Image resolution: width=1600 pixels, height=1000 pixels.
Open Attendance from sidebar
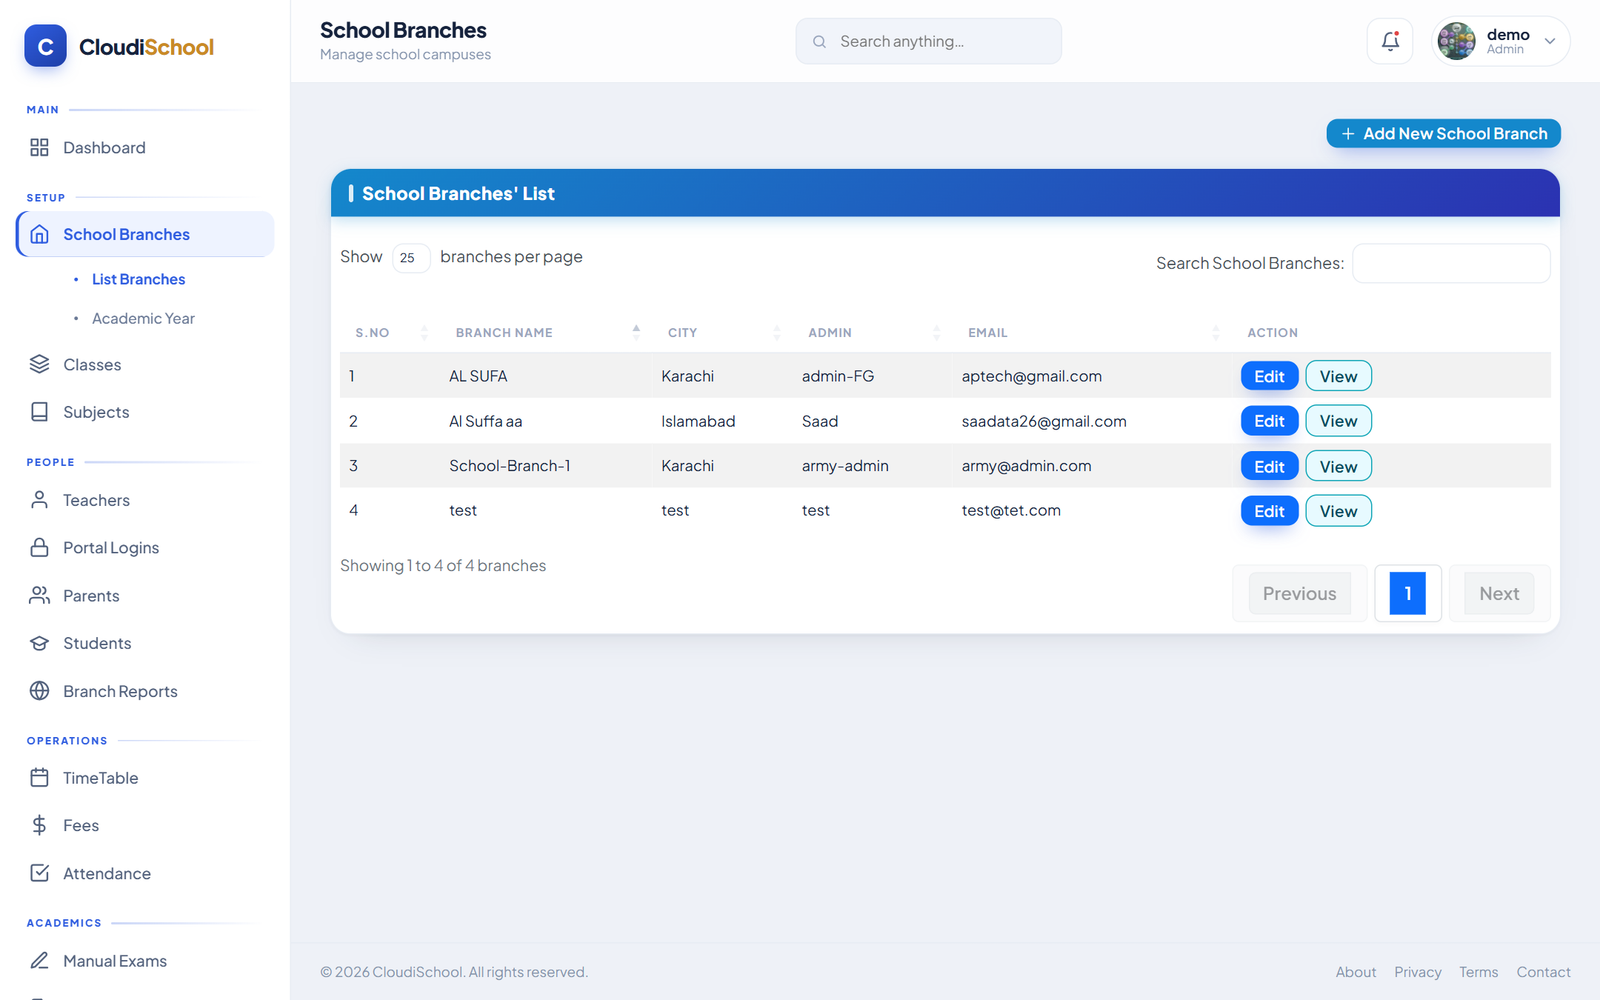tap(145, 873)
